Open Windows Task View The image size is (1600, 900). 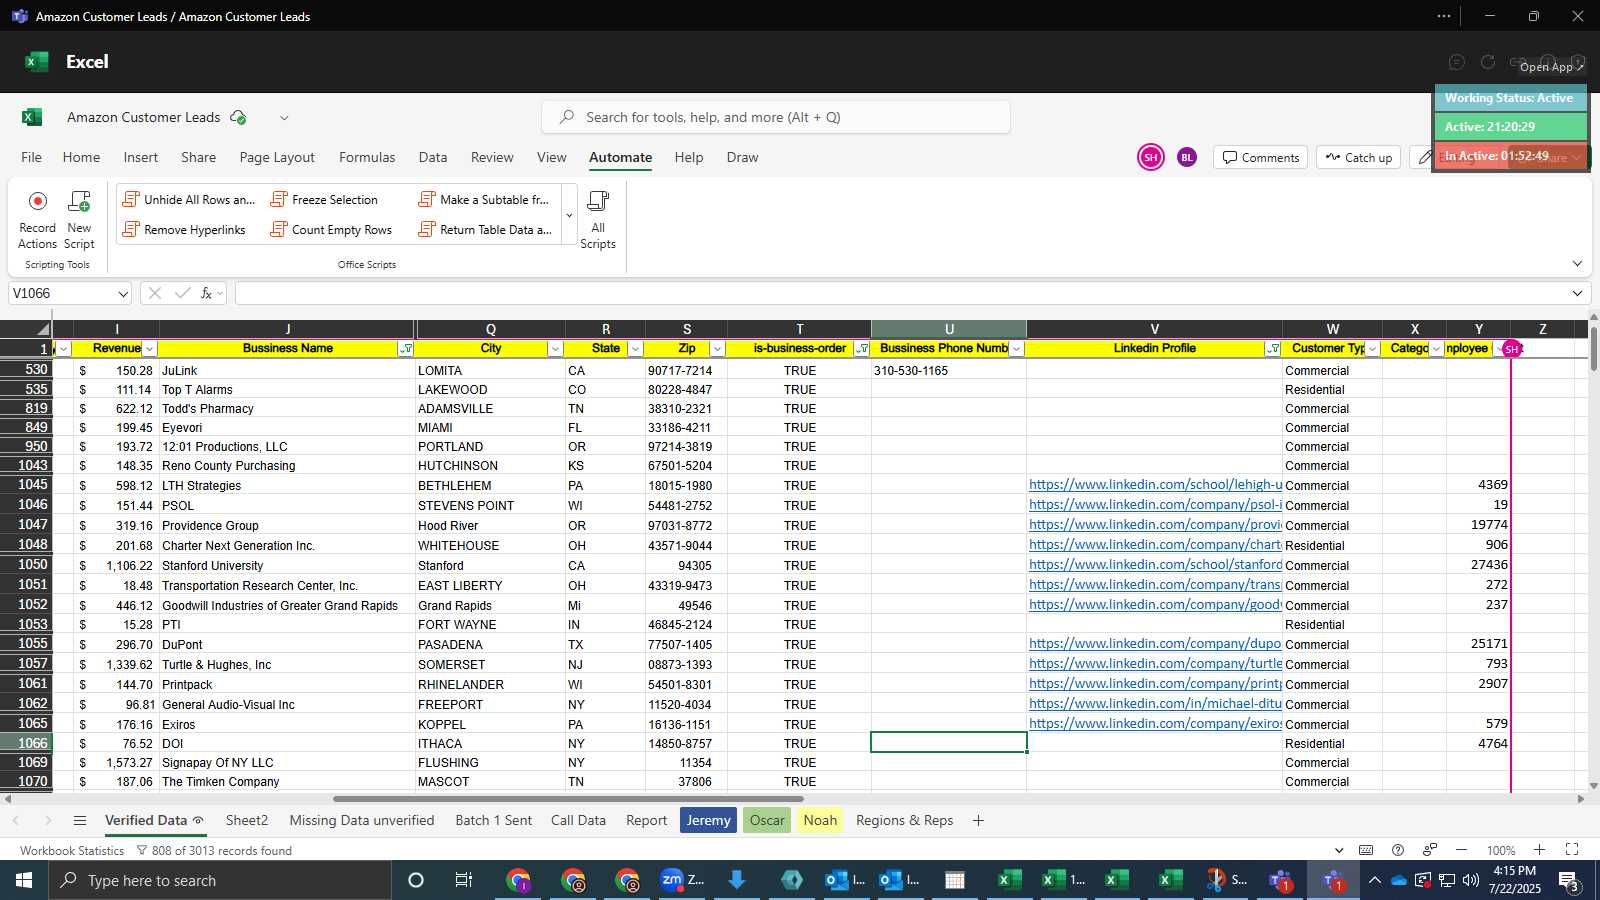(463, 880)
